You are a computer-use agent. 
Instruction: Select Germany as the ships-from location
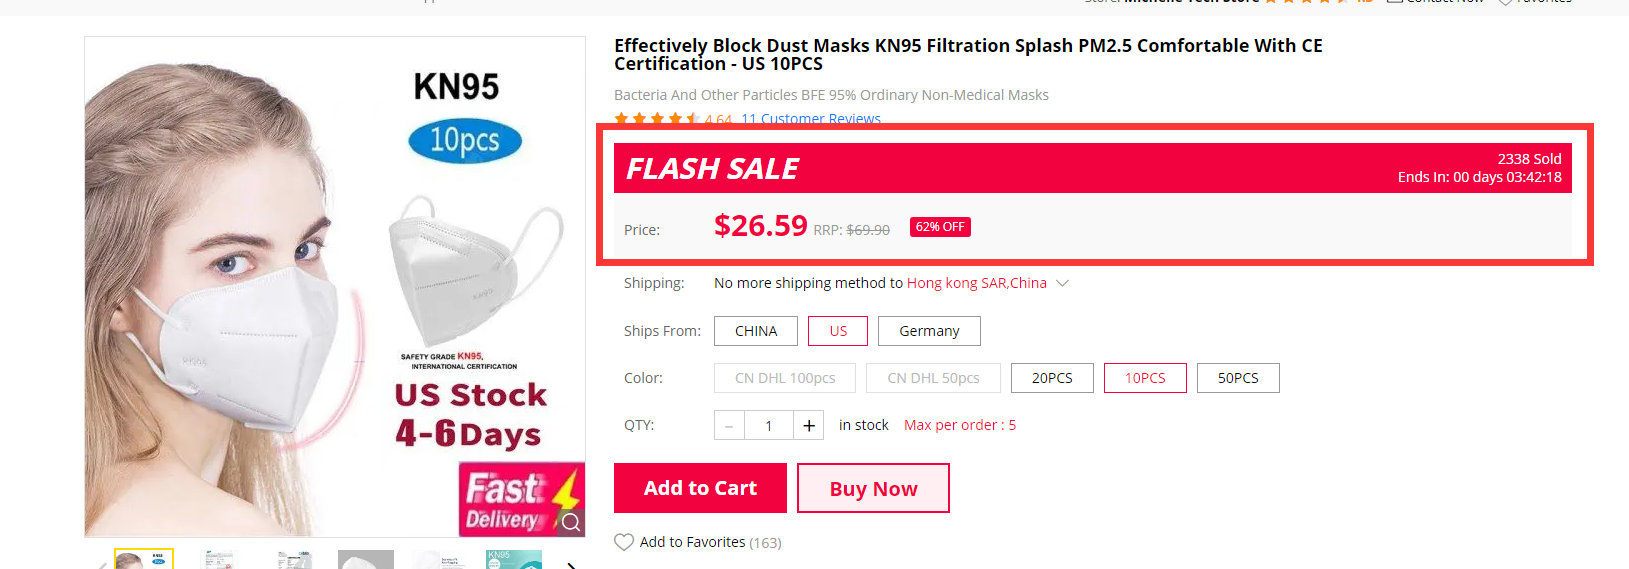[929, 331]
